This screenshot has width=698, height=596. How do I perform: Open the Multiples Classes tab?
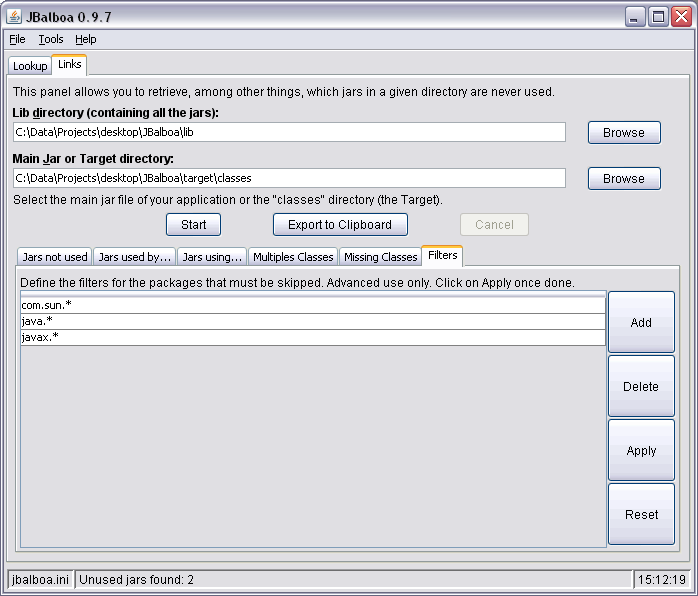coord(293,257)
